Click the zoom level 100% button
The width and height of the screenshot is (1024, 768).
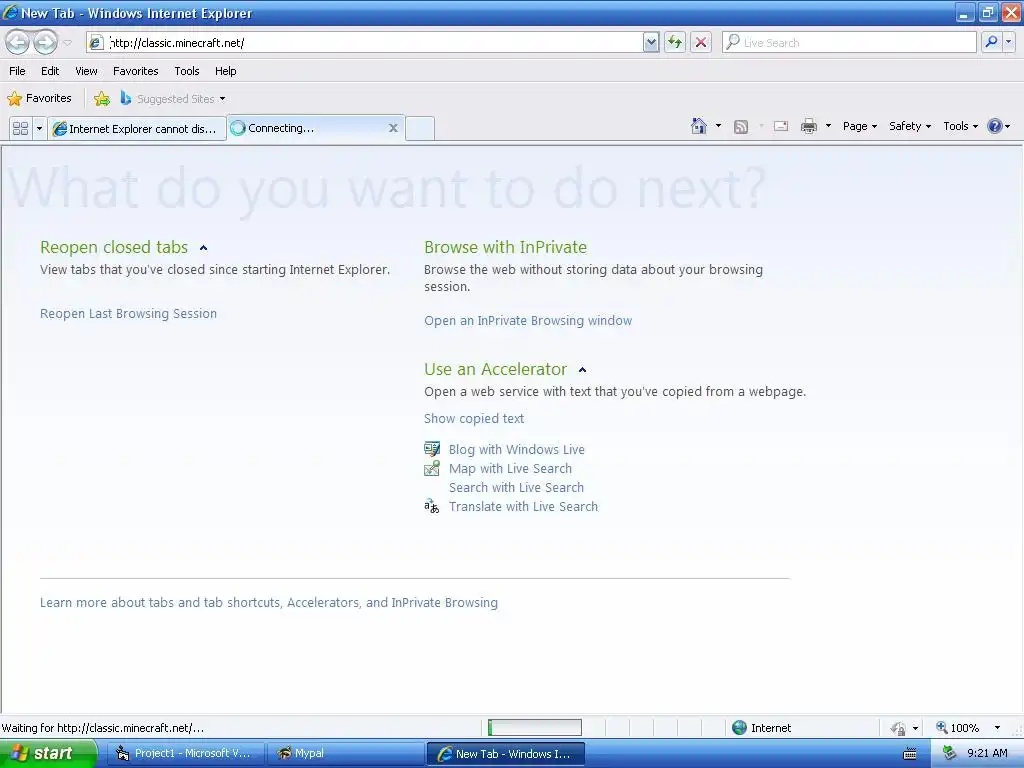957,728
